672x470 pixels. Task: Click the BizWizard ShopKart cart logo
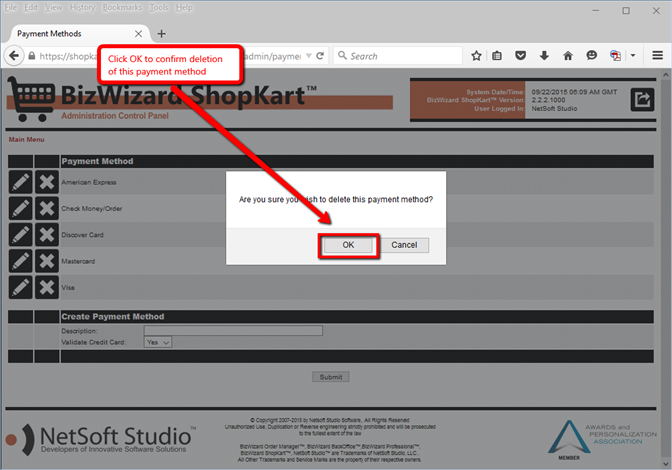coord(31,99)
